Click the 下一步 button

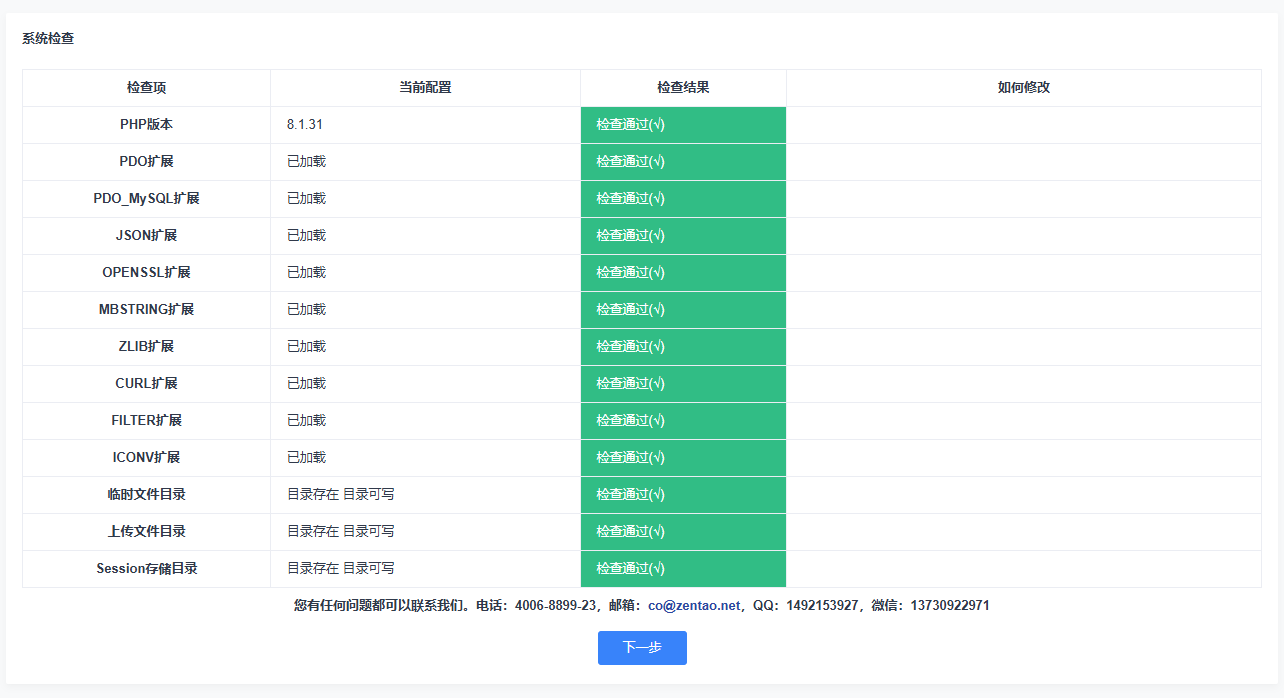(x=642, y=647)
